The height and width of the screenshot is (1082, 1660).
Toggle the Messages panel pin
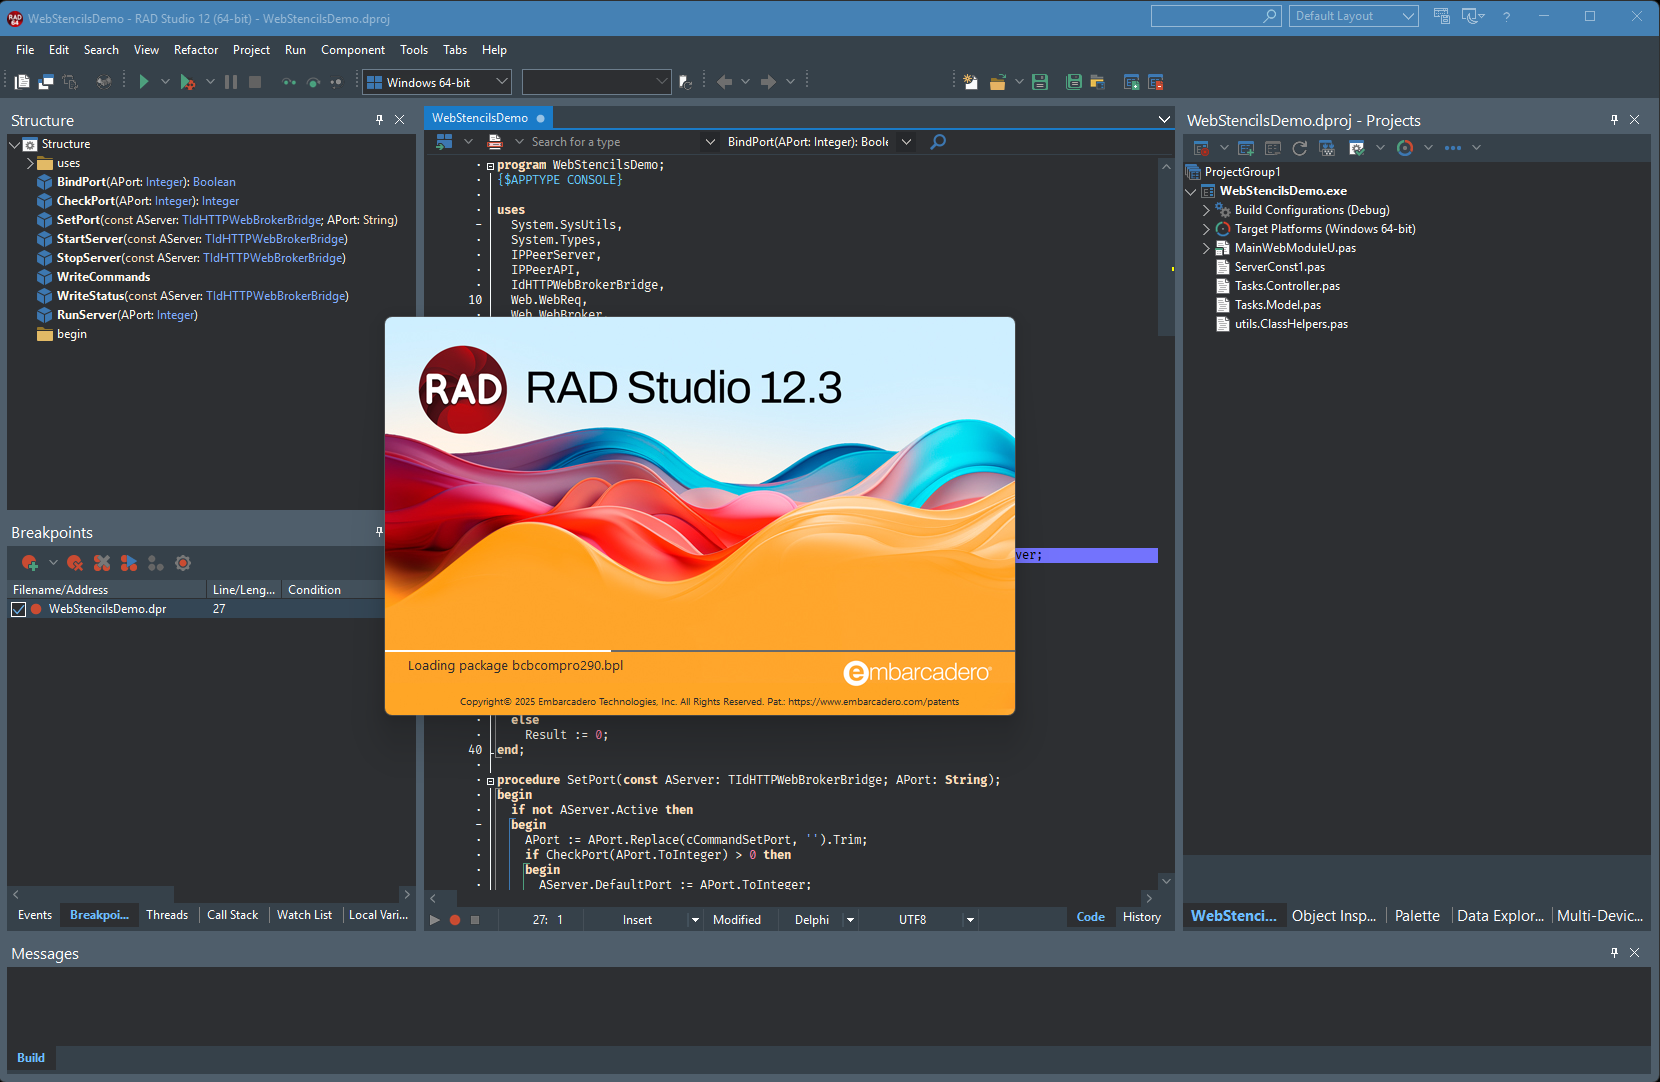point(1614,953)
